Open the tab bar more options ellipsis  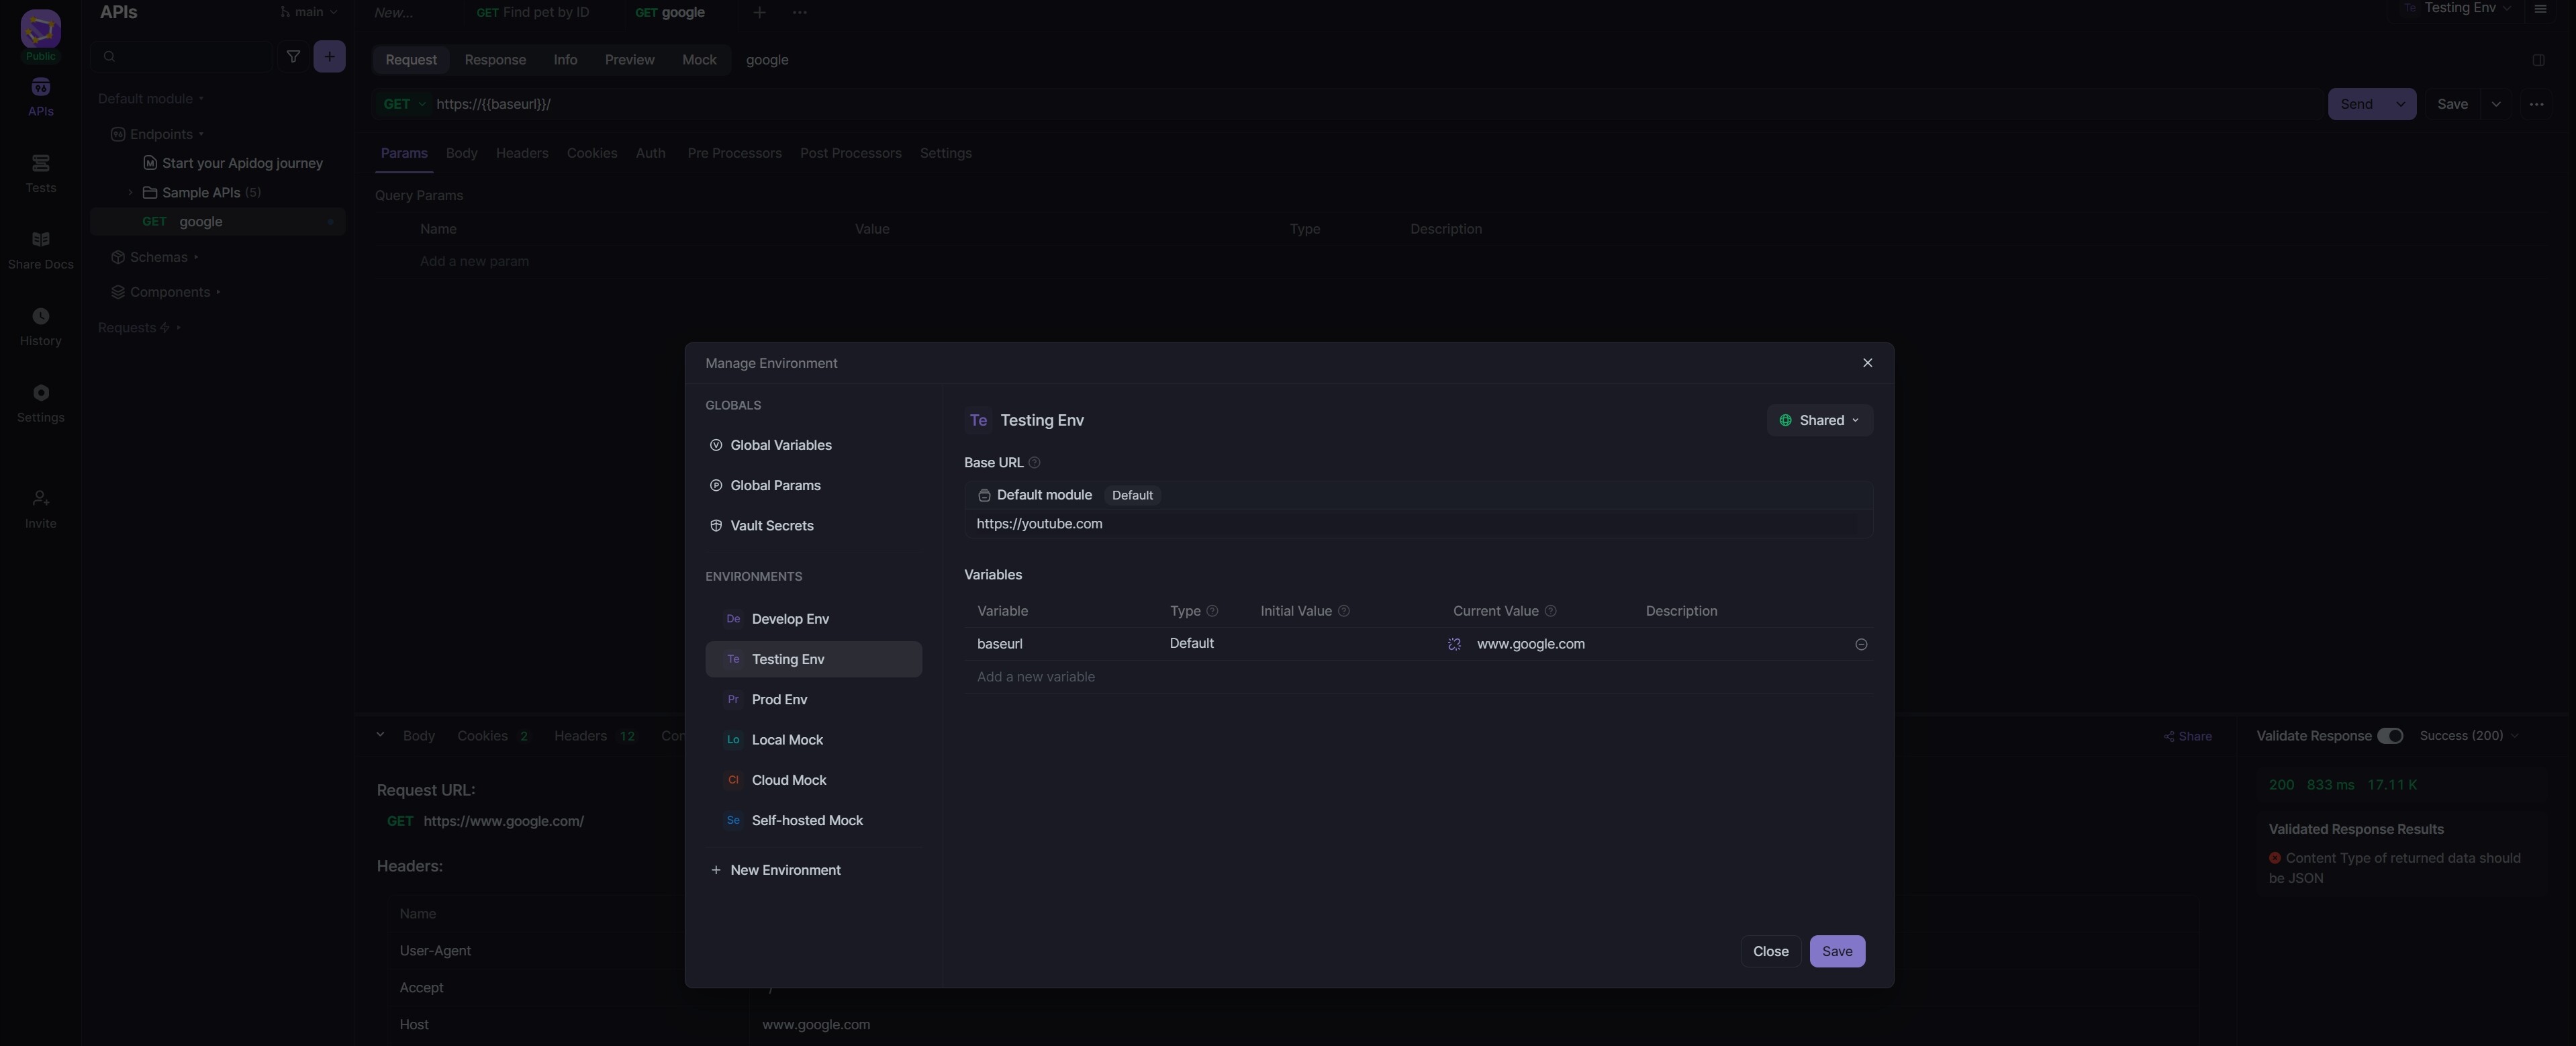(799, 13)
